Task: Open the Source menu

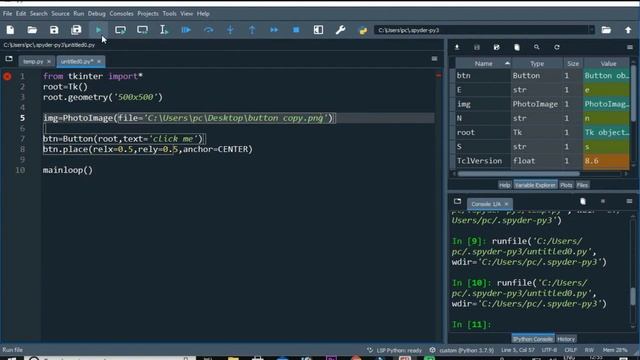Action: point(60,13)
